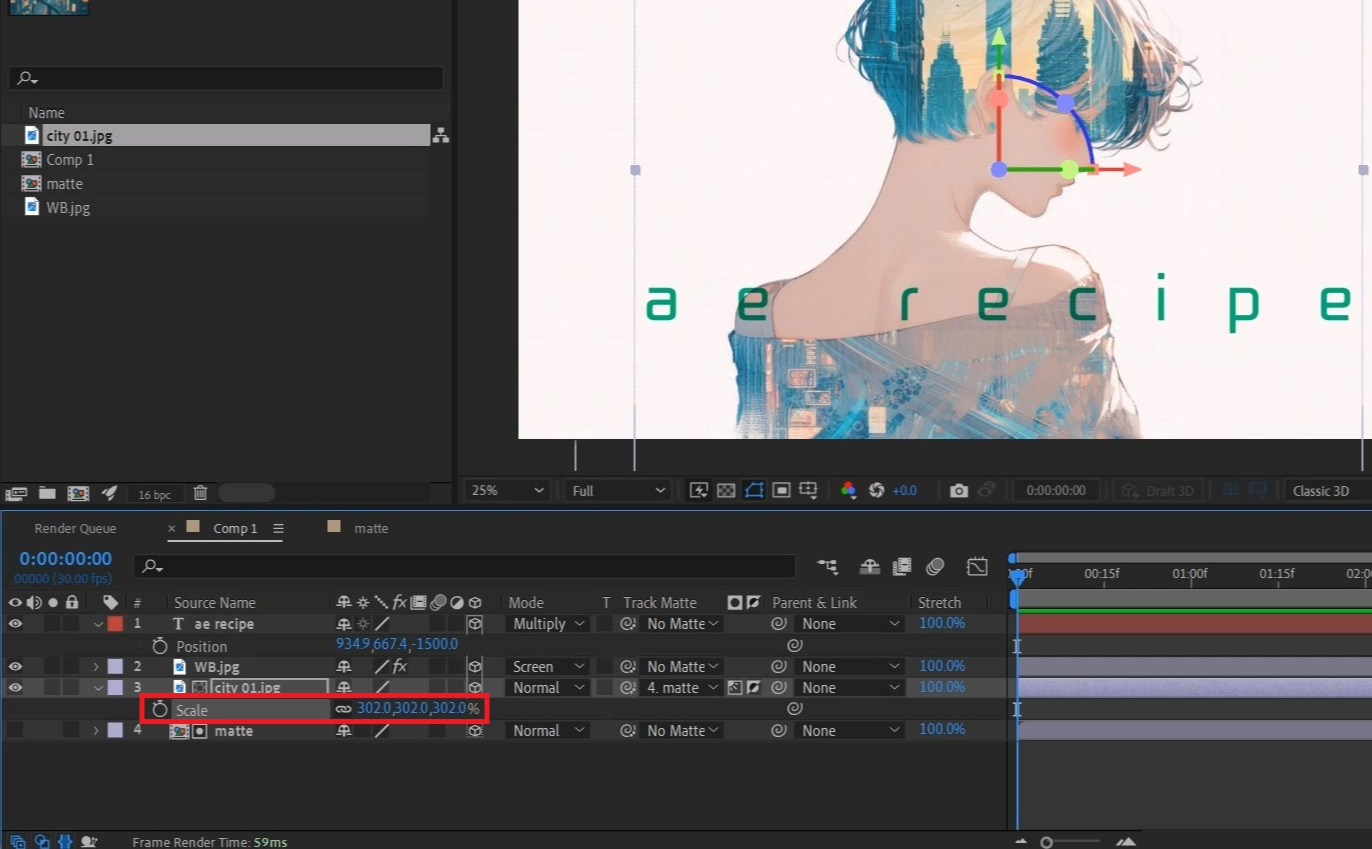
Task: Select Comp 1 in Project panel
Action: [69, 160]
